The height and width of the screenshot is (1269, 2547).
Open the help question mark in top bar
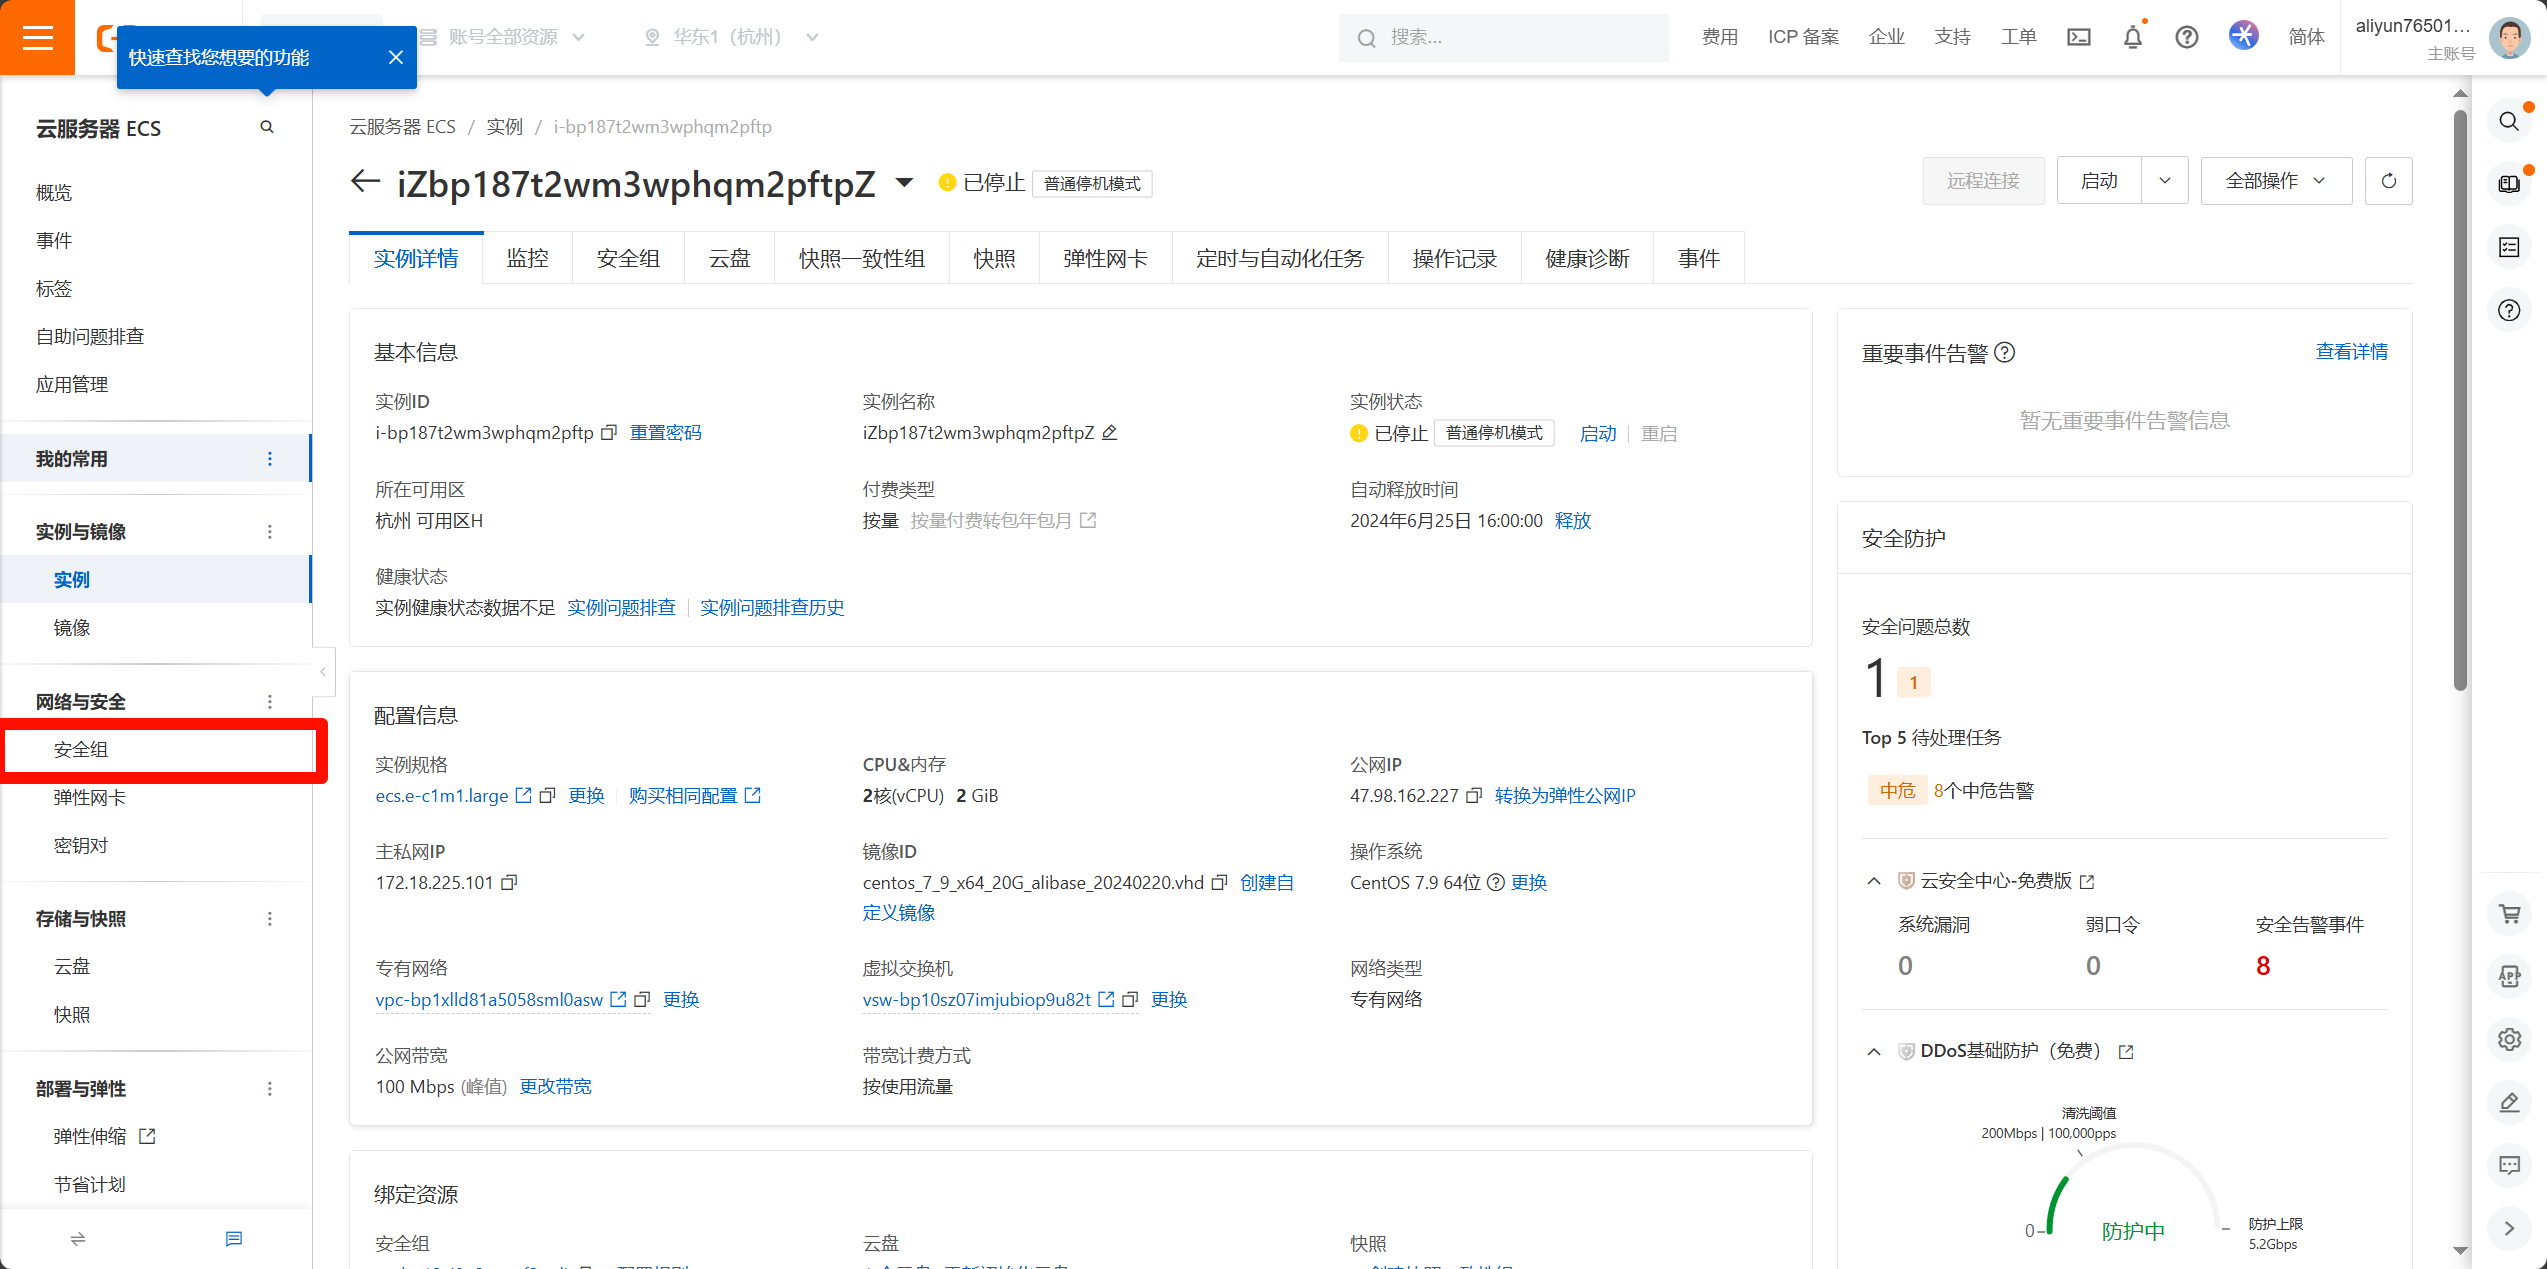coord(2187,37)
